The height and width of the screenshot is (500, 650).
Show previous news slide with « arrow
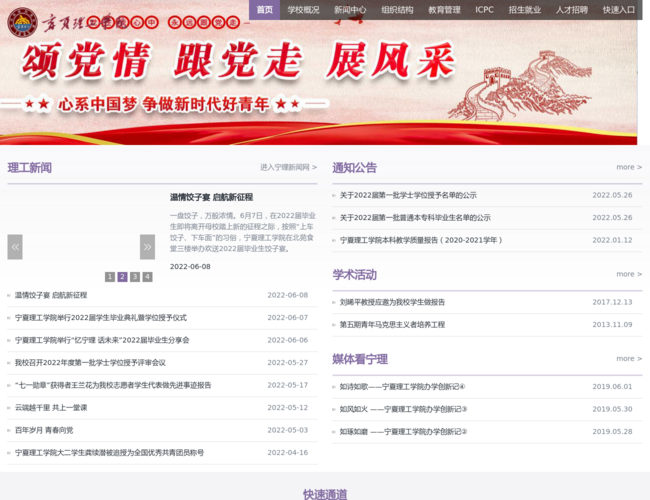point(15,247)
